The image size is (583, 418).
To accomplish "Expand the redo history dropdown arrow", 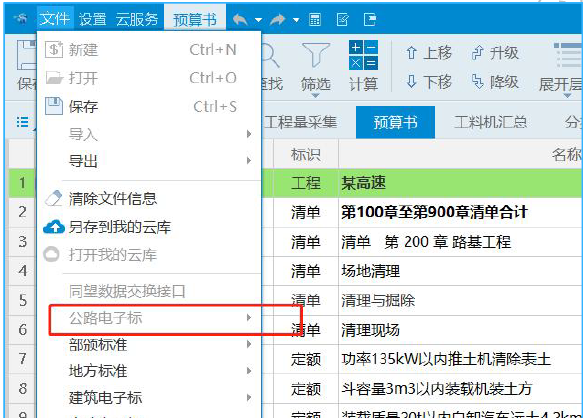I will click(296, 20).
